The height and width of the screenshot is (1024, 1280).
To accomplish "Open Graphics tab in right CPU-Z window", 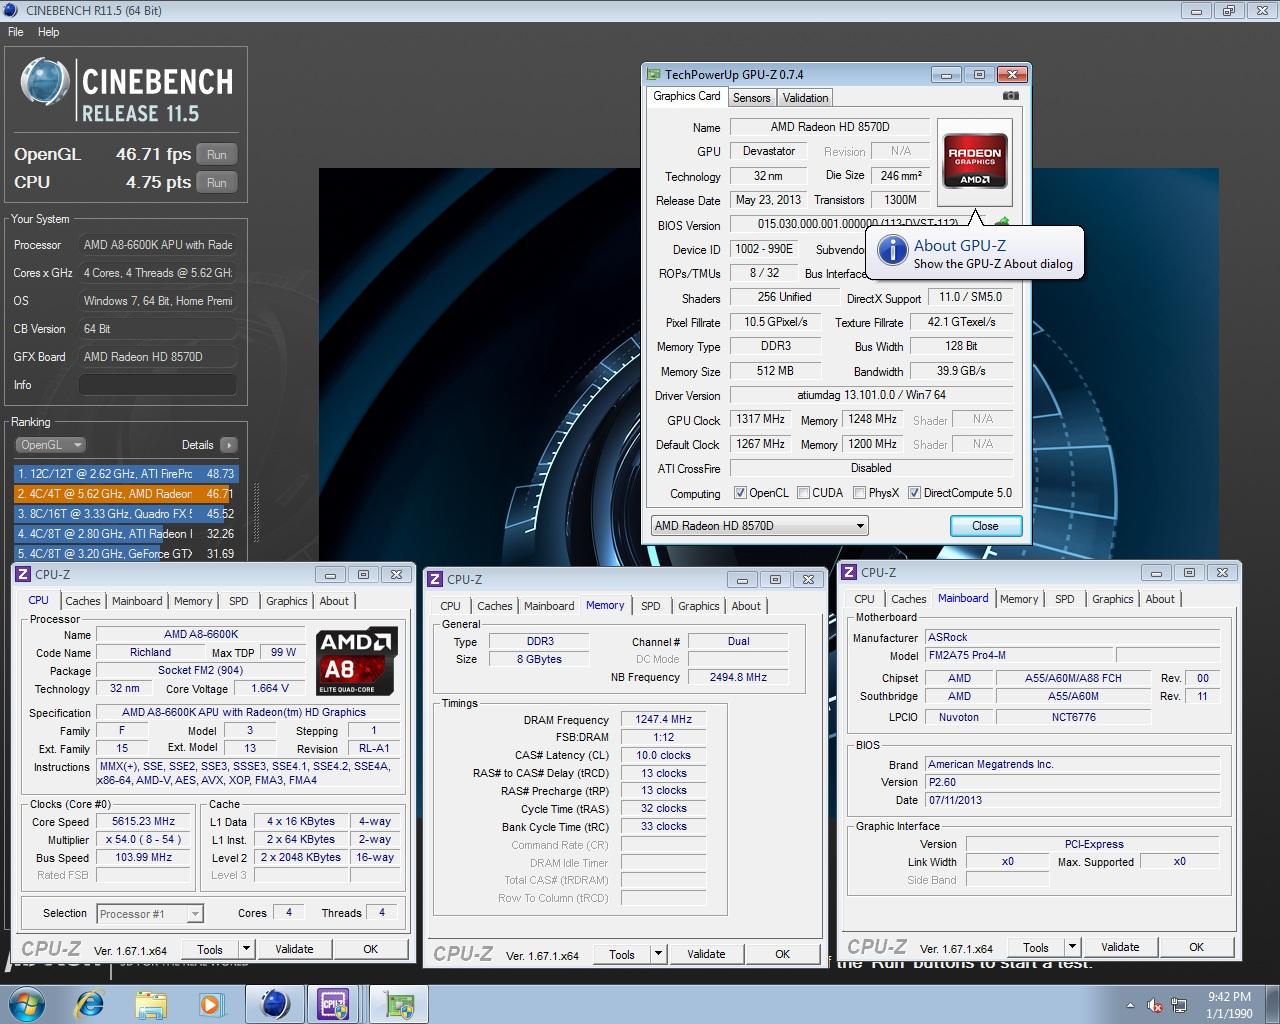I will coord(1112,599).
